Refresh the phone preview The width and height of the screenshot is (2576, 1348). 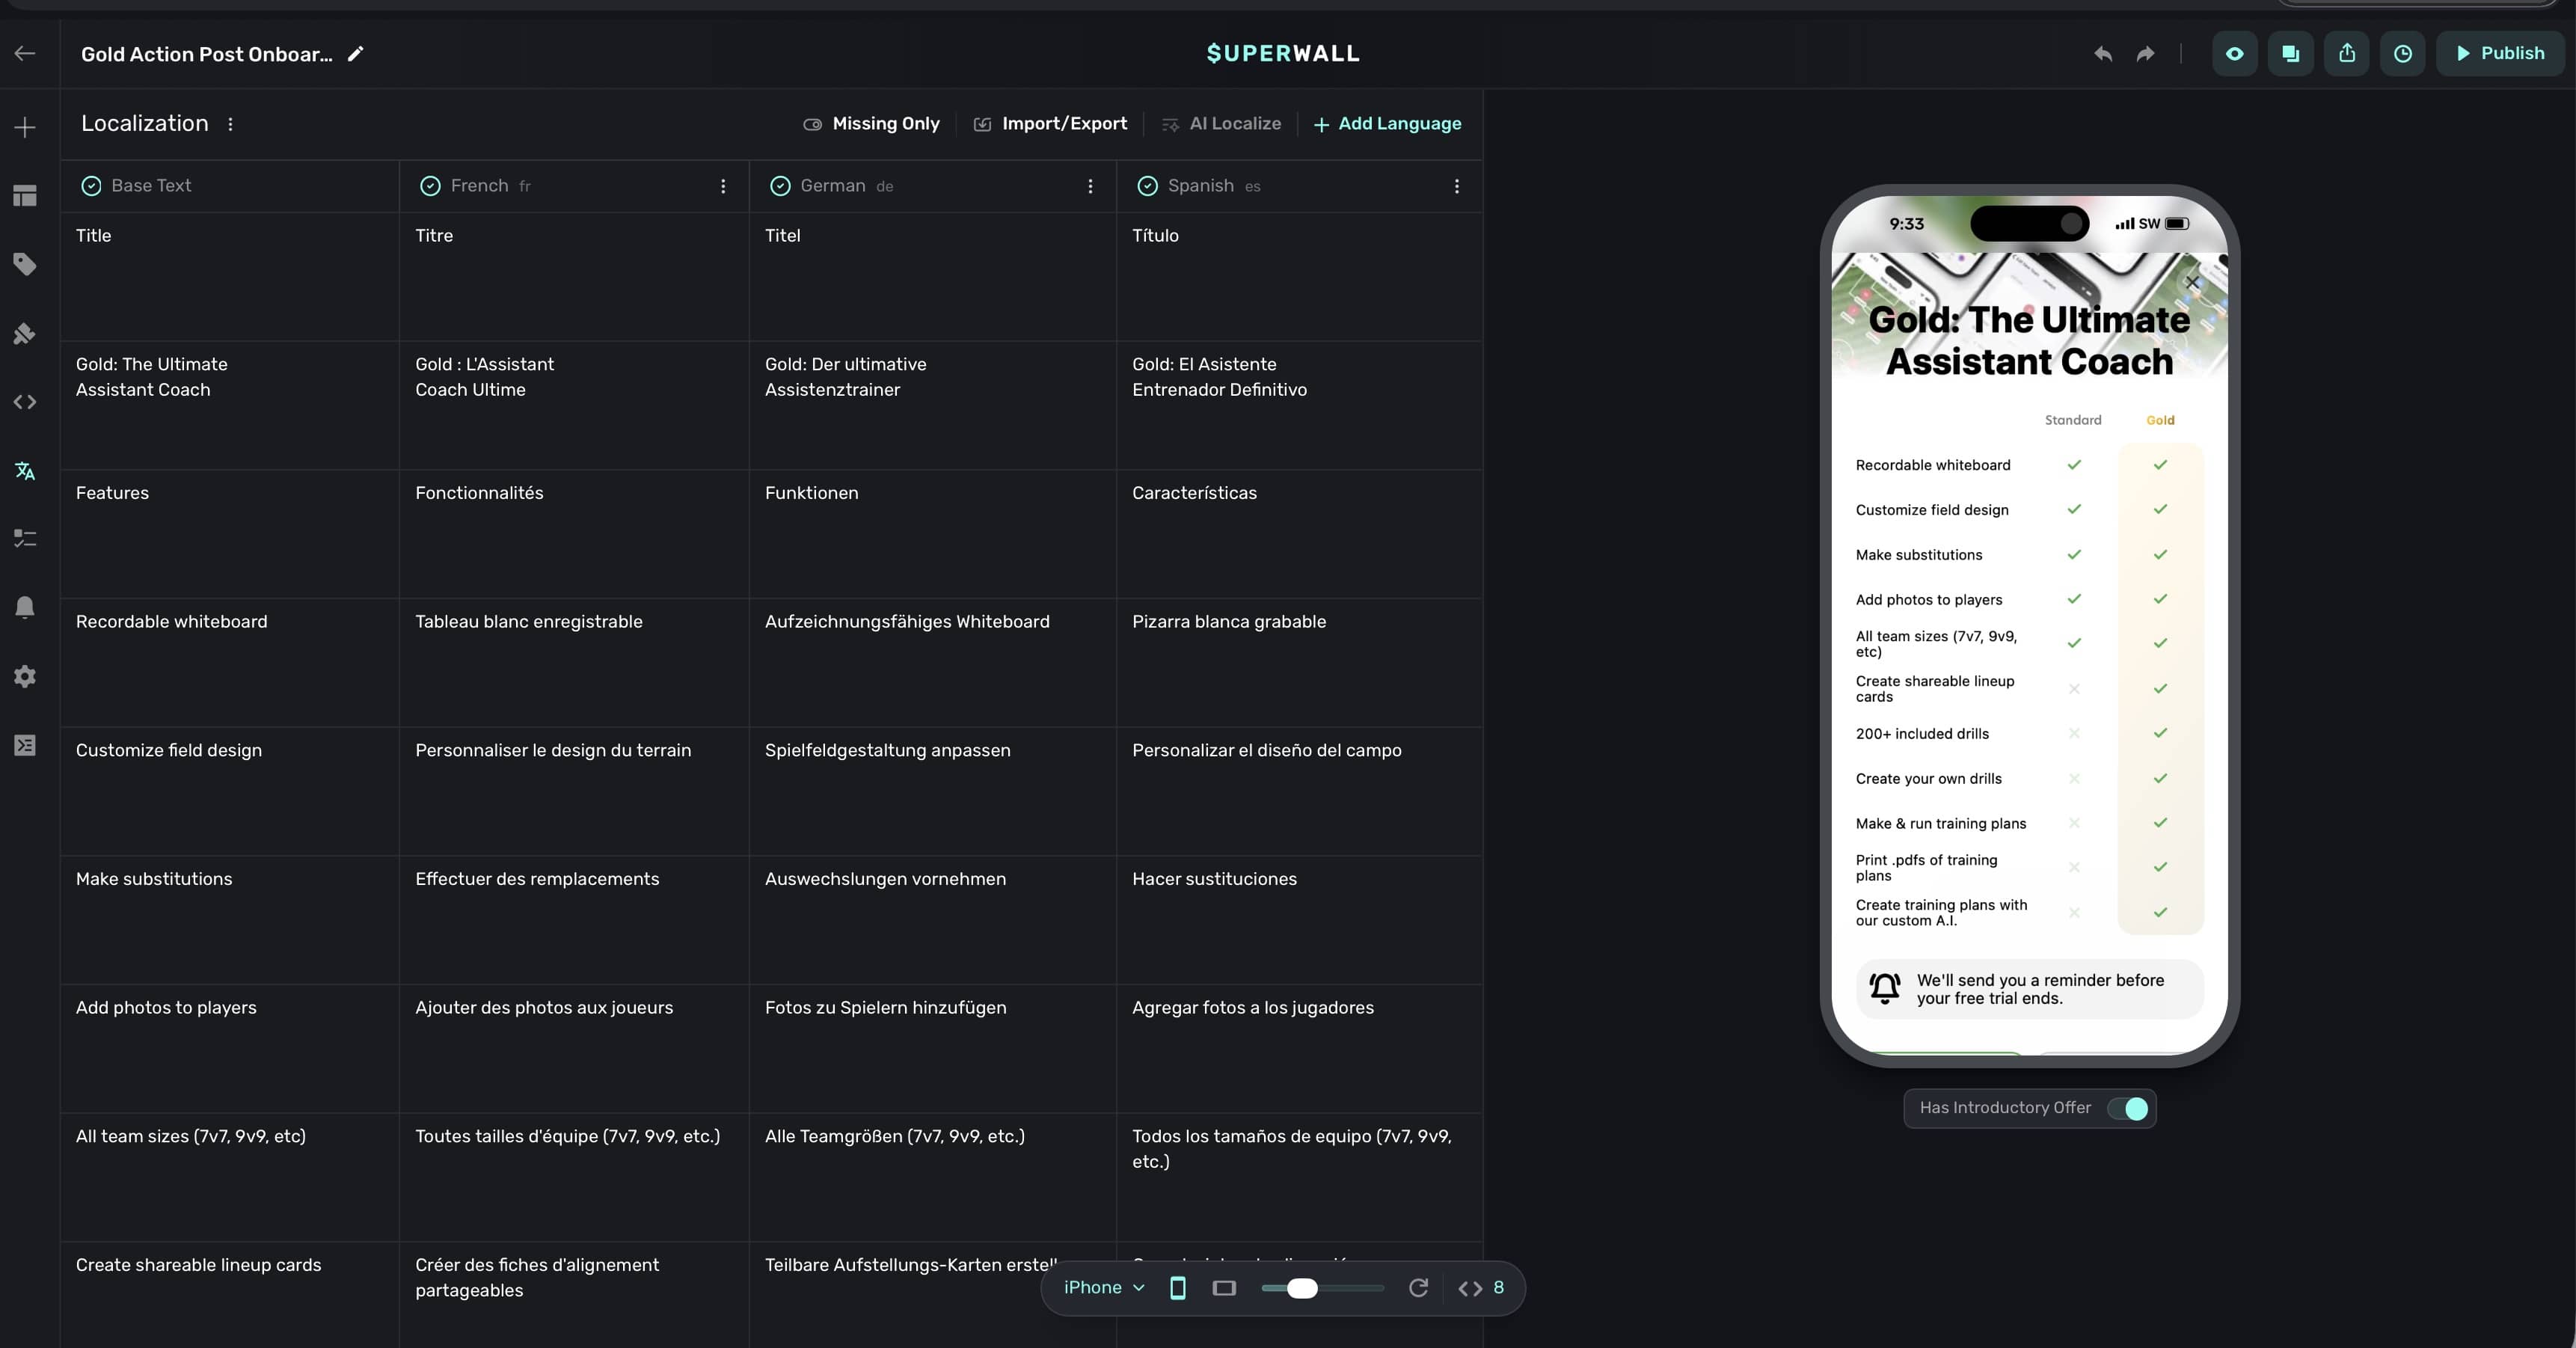click(x=1418, y=1288)
